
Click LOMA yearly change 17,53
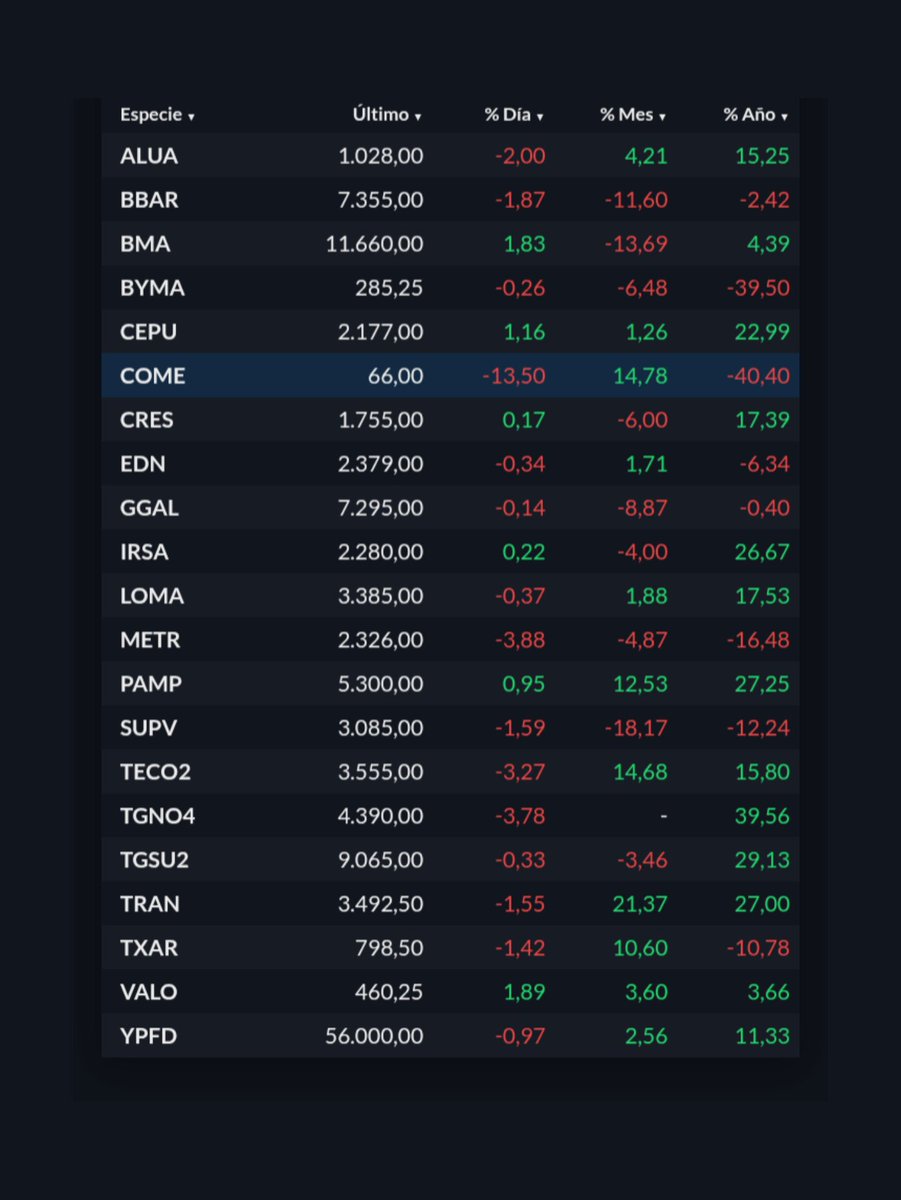coord(762,596)
